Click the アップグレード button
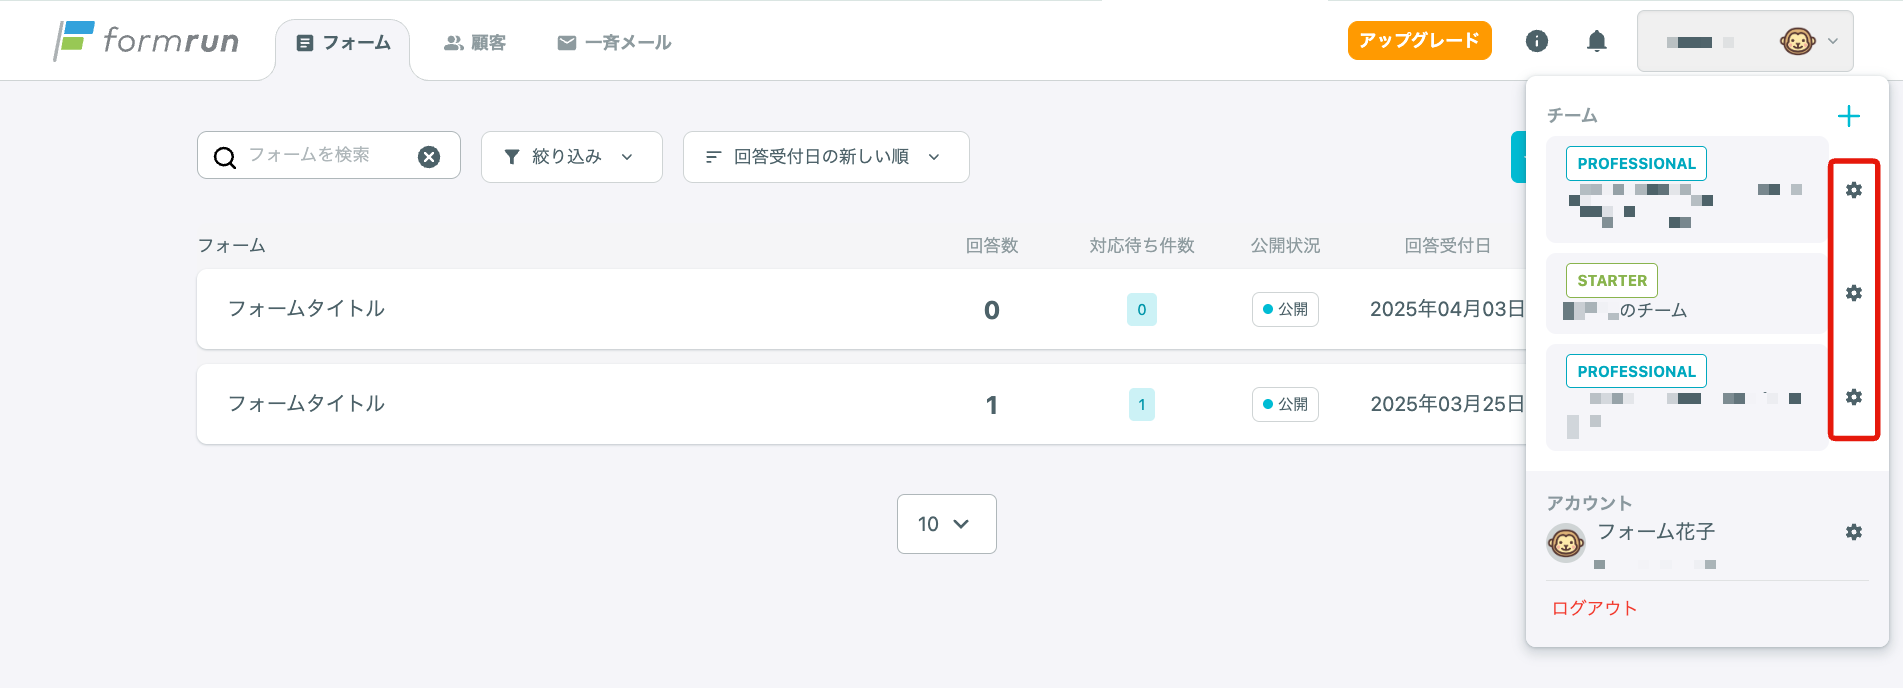 1419,41
